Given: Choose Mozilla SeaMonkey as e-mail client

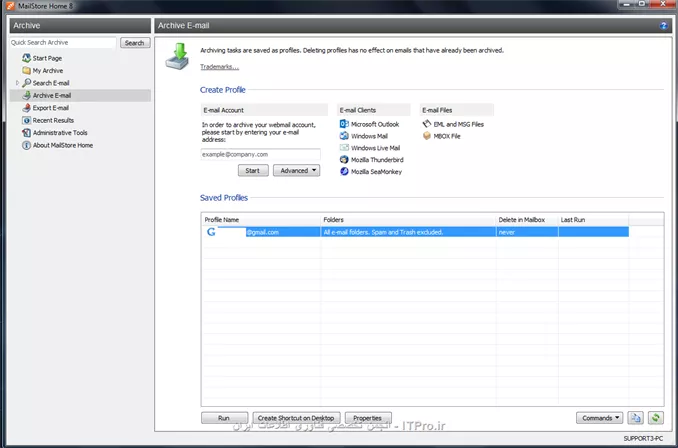Looking at the screenshot, I should pos(376,172).
